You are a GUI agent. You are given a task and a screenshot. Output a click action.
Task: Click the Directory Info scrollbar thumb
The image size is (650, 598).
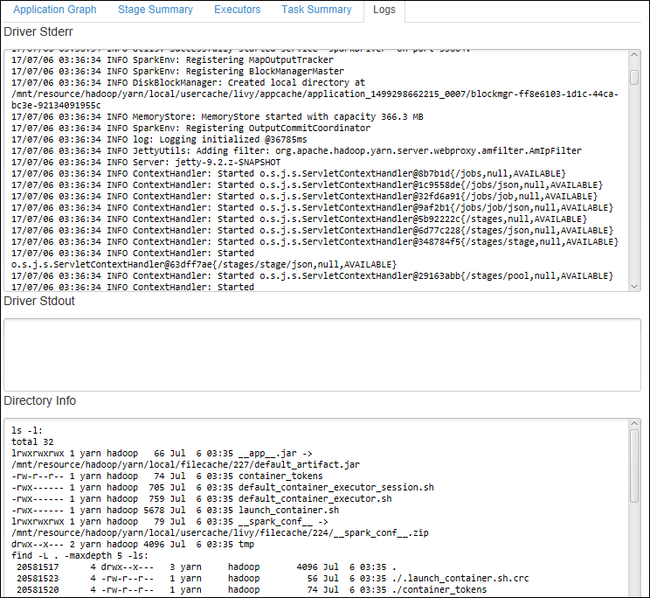pos(634,466)
